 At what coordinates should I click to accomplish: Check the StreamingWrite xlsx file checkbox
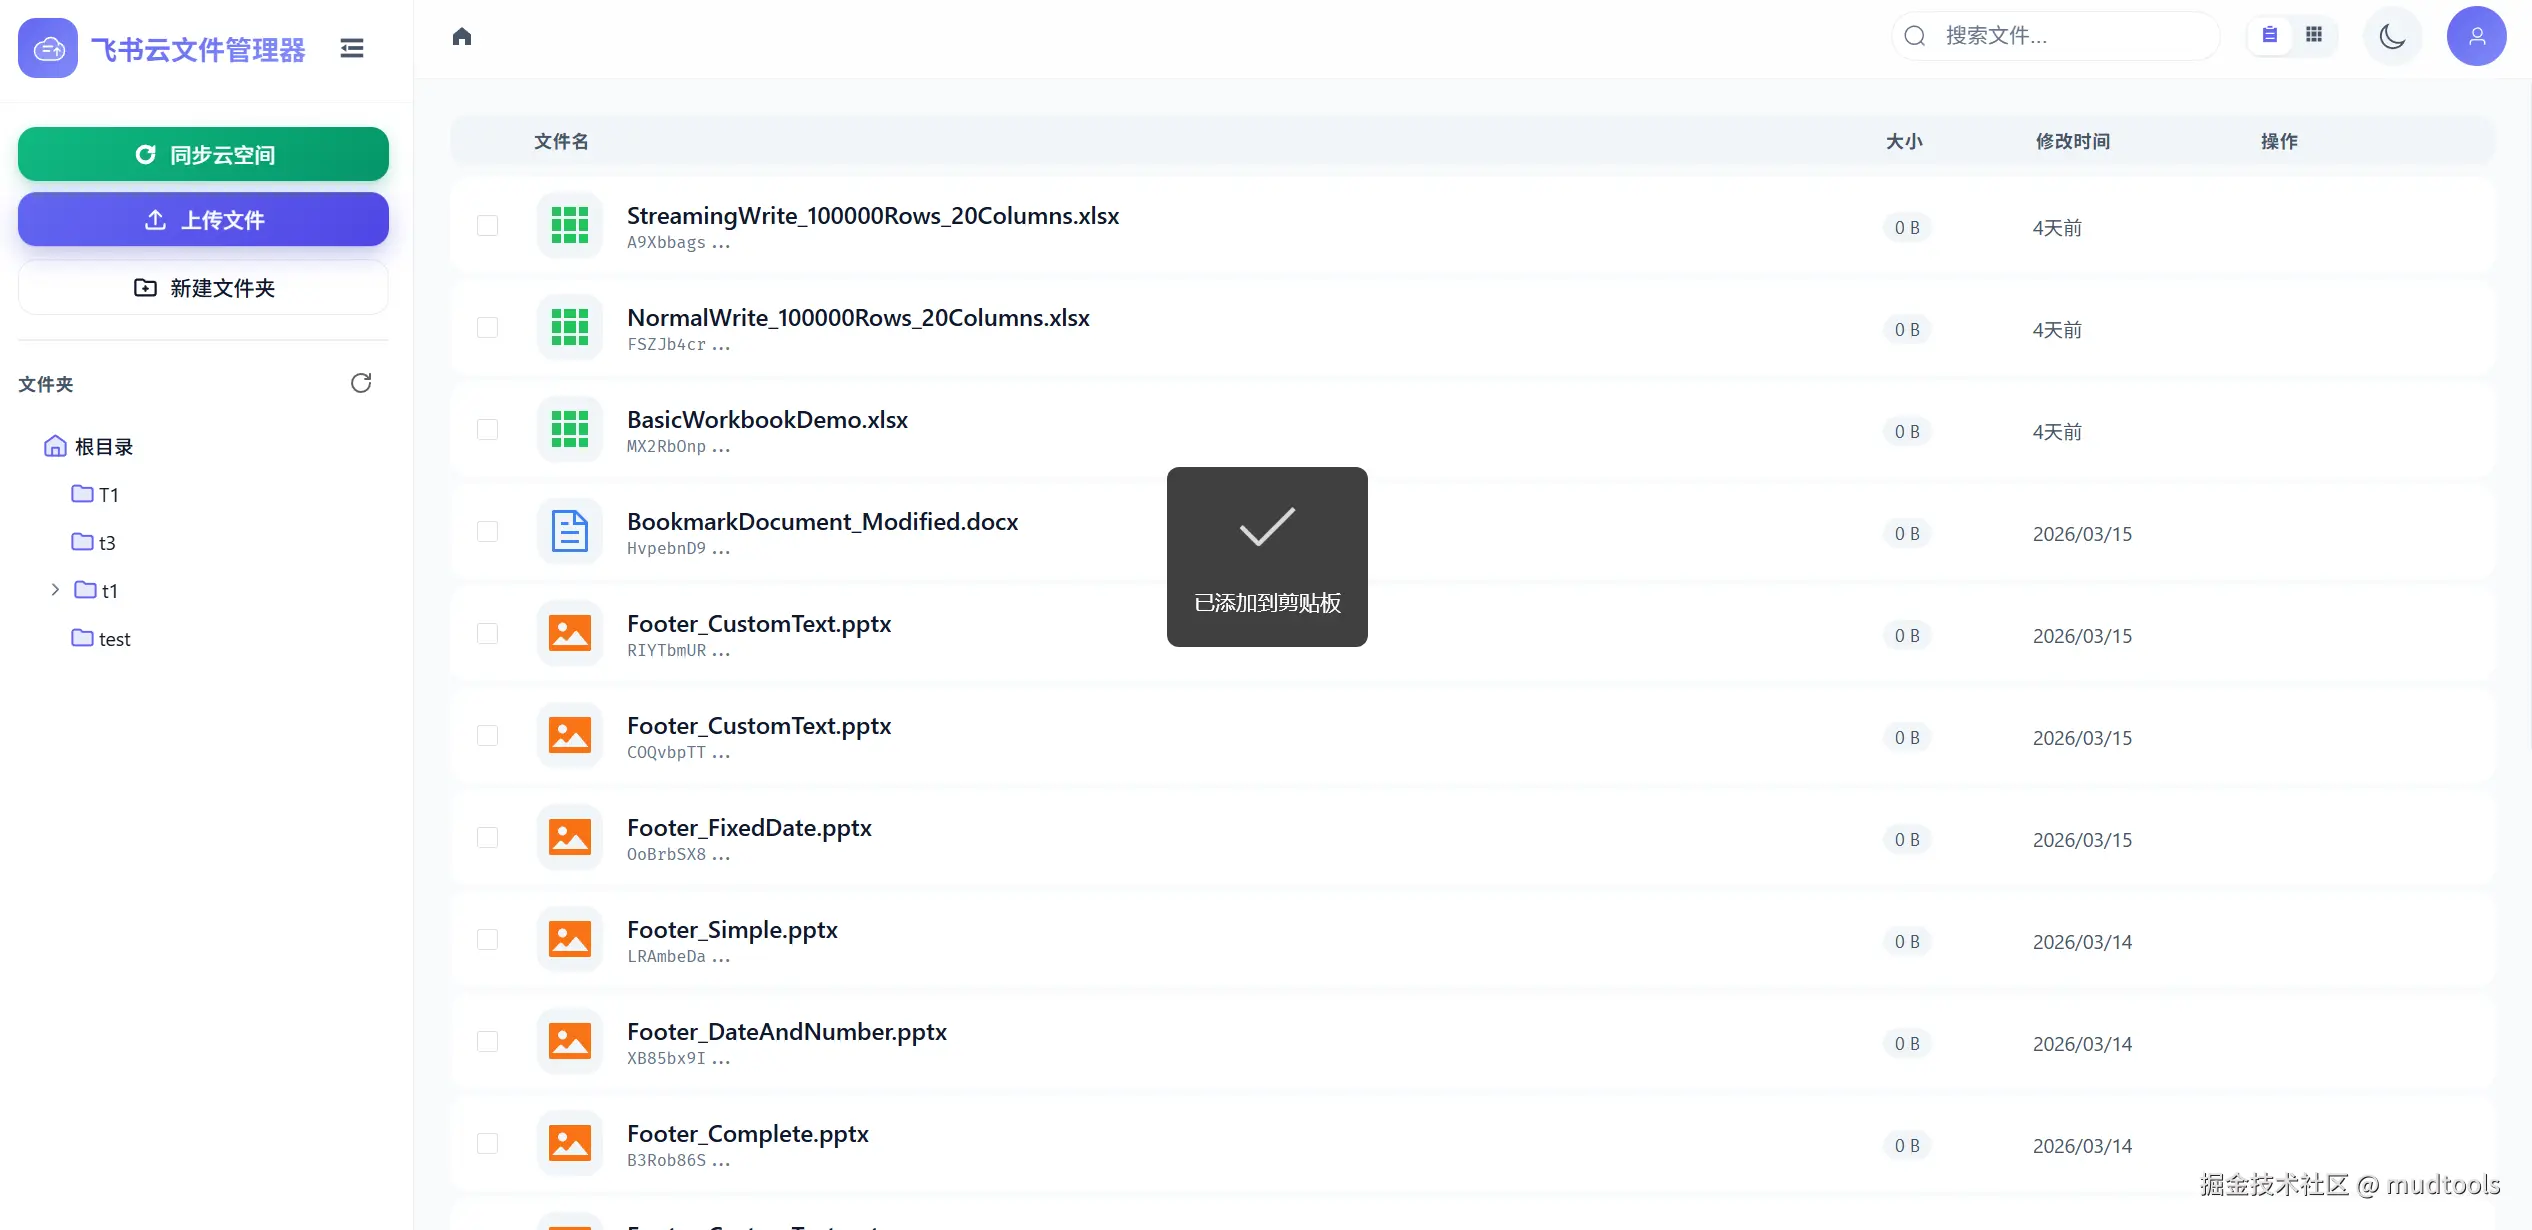[x=487, y=225]
